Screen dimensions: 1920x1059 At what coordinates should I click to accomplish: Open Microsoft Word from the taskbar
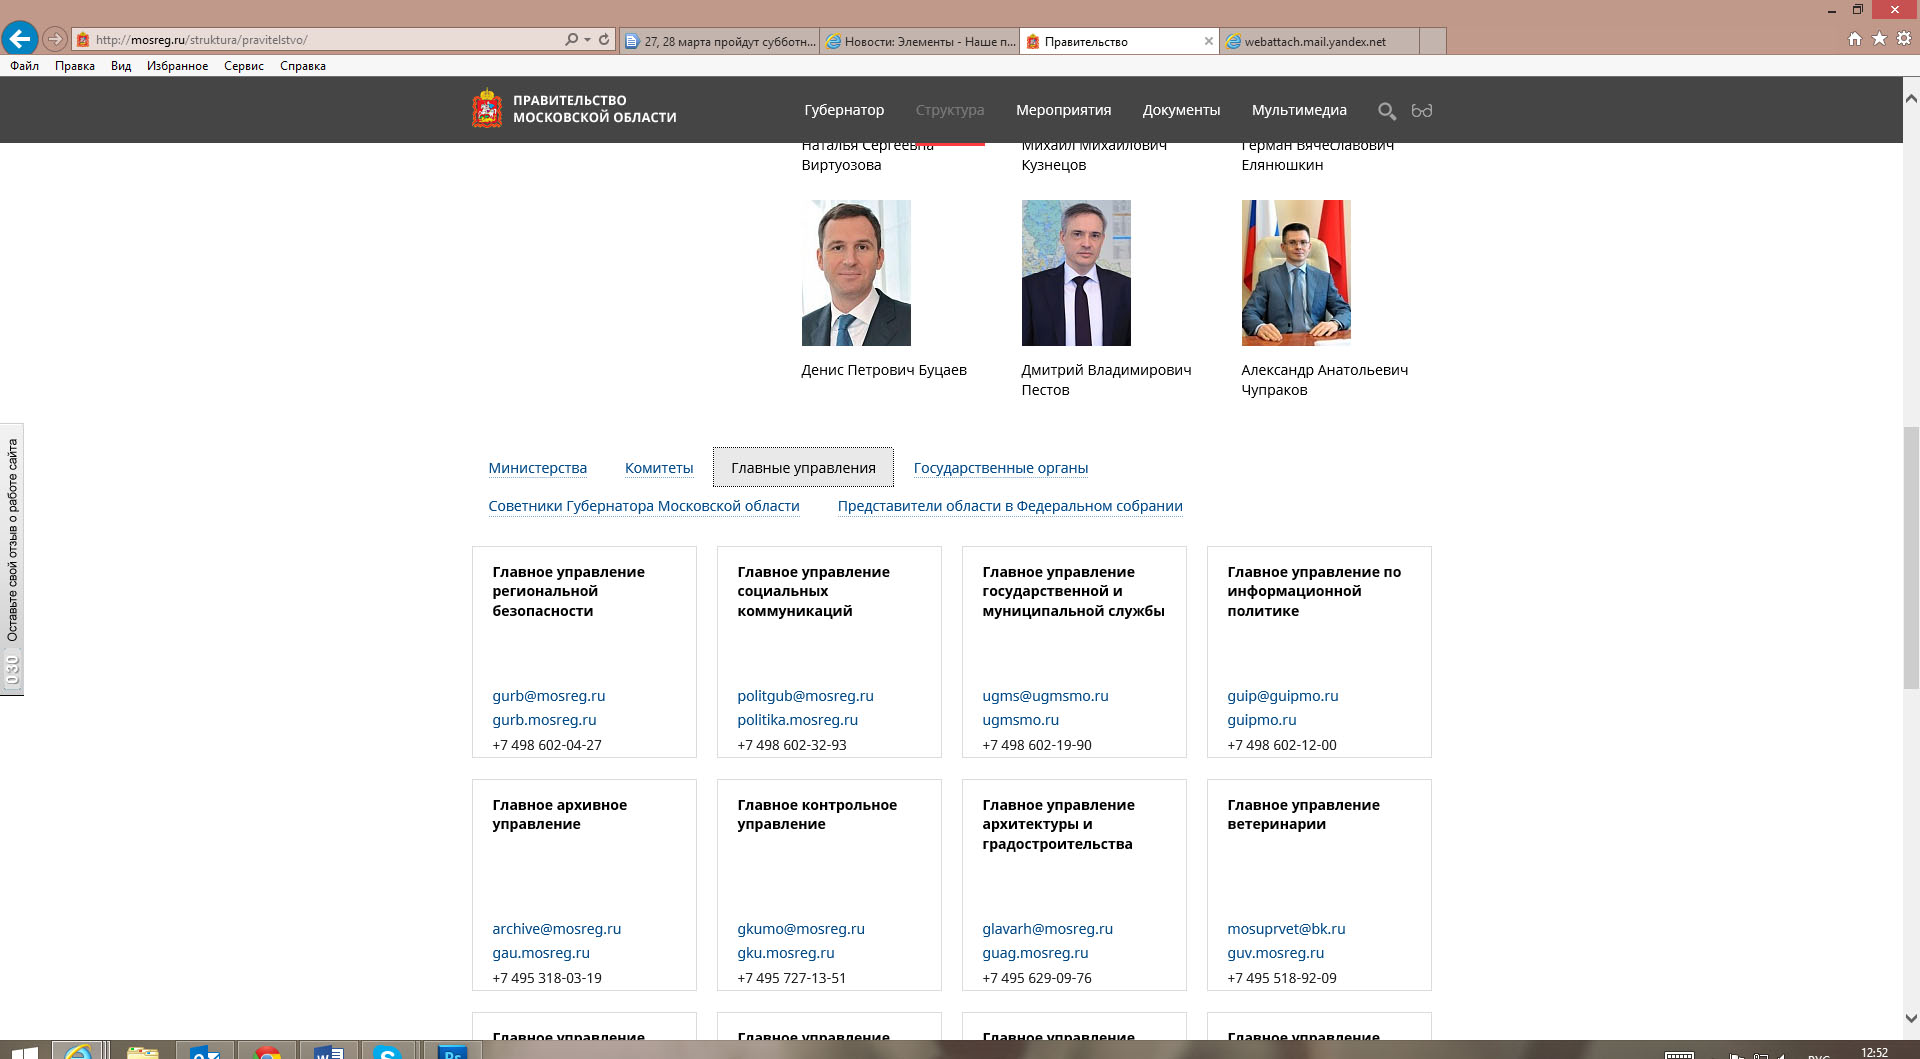click(328, 1050)
